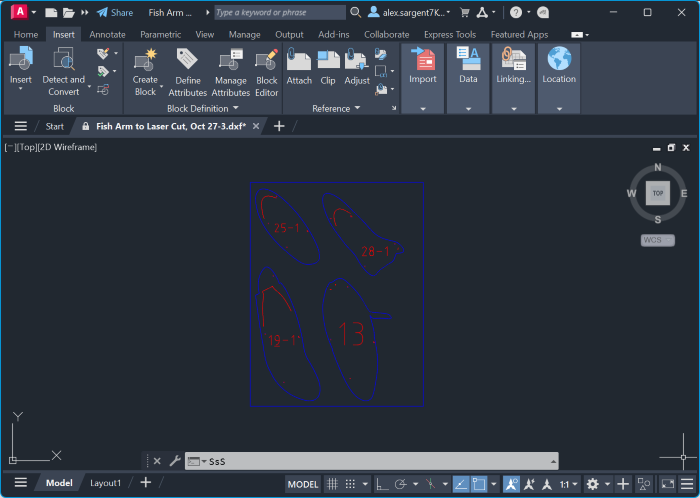Toggle grid display in status bar

tap(332, 484)
